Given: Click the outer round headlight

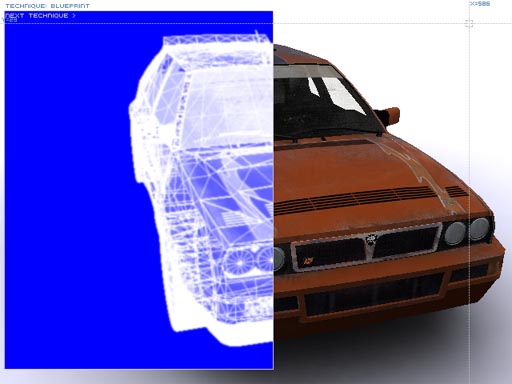Looking at the screenshot, I should coord(480,229).
